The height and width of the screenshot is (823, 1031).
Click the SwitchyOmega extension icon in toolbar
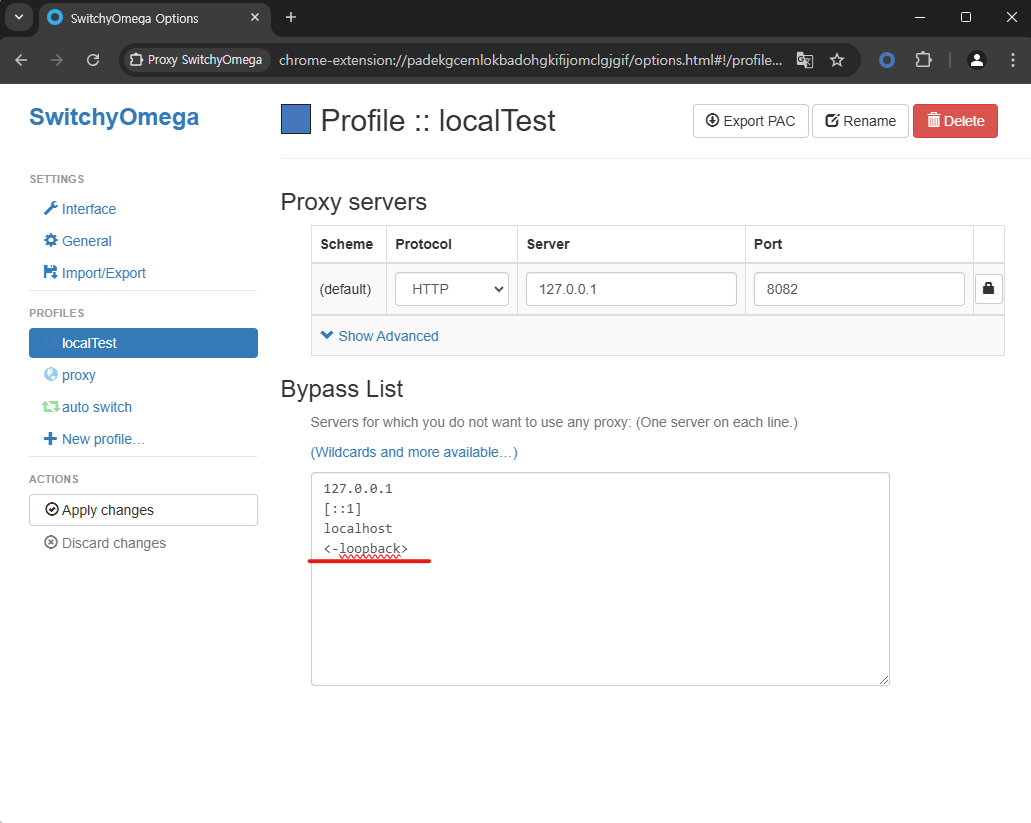886,60
